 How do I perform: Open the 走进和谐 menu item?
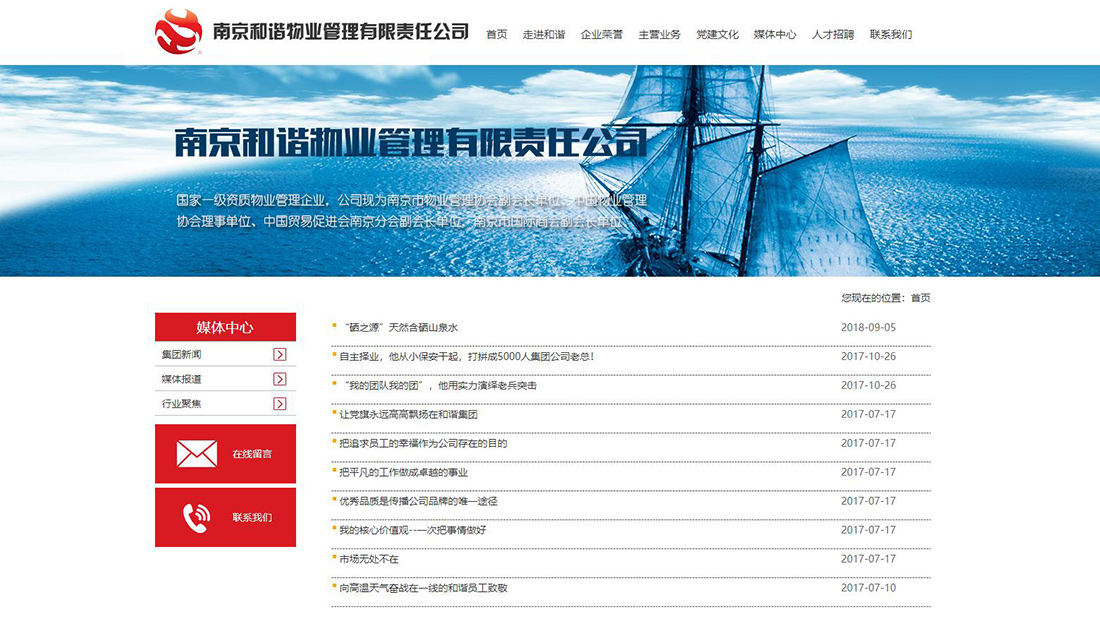(544, 33)
